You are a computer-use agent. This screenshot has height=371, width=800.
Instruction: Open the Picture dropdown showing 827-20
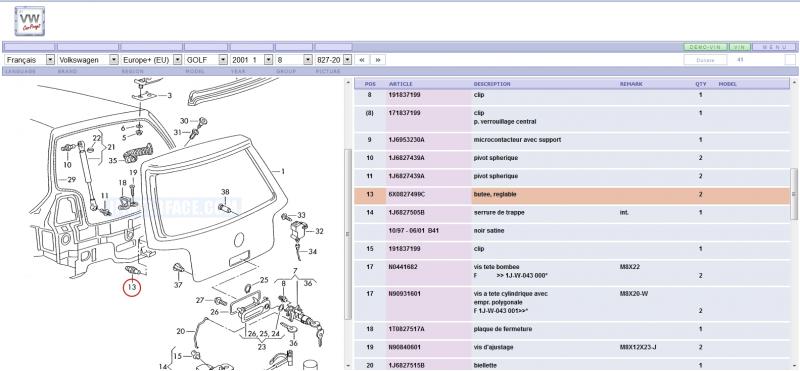[334, 60]
